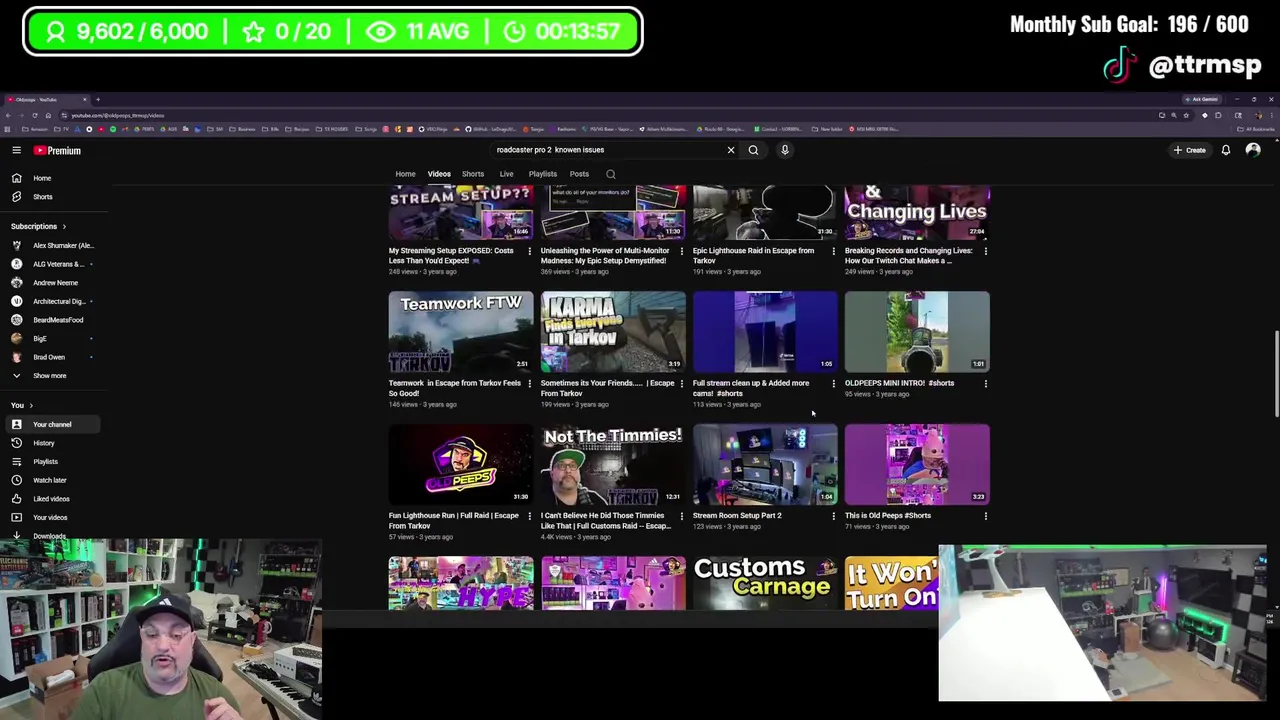
Task: Clear the YouTube search box with X
Action: (x=731, y=150)
